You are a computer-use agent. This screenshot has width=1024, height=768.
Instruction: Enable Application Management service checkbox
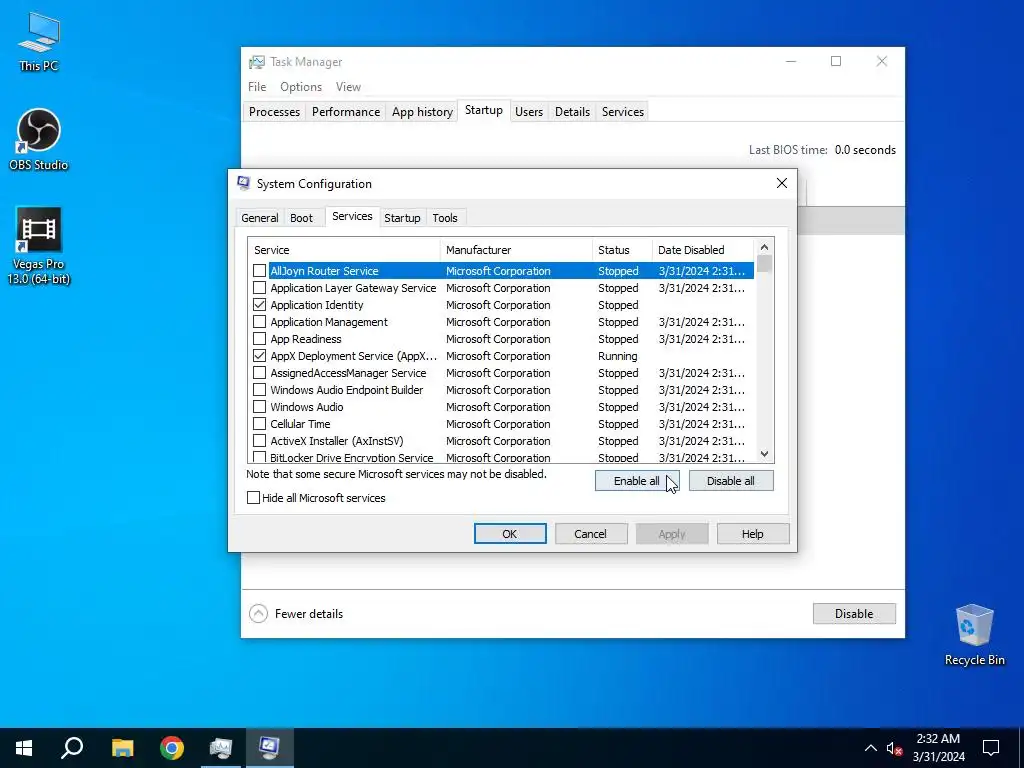point(259,321)
